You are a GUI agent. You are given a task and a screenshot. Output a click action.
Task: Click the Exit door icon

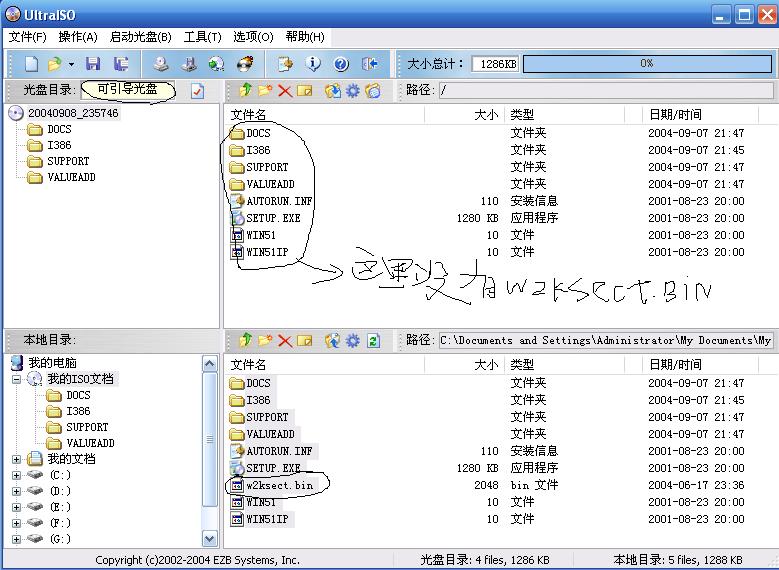pos(369,64)
